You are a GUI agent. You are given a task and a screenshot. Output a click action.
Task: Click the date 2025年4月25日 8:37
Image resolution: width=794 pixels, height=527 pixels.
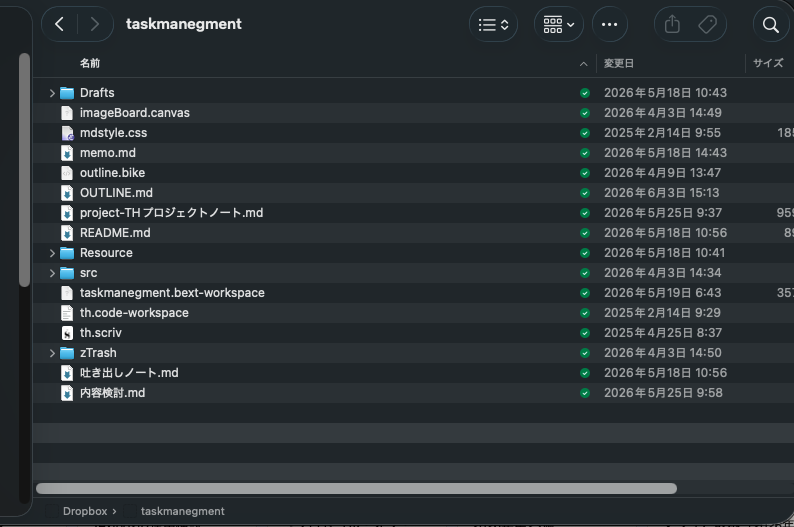(x=663, y=333)
